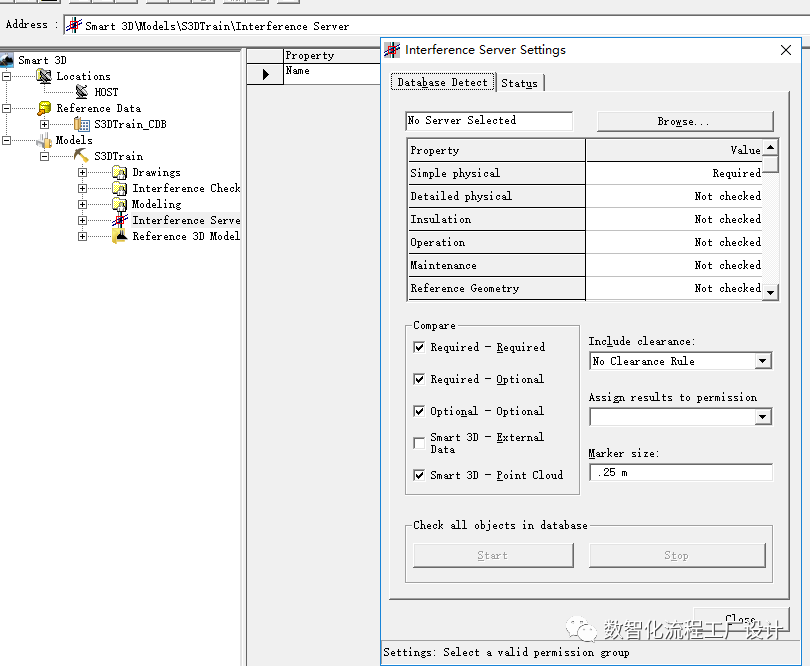Click the dialog title bar icon
This screenshot has height=666, width=810.
(392, 50)
